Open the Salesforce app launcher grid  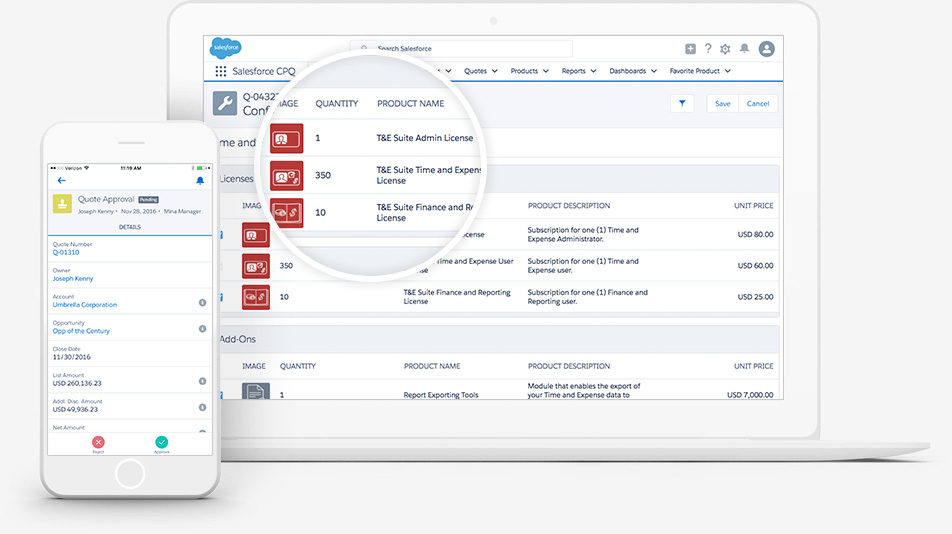coord(221,72)
